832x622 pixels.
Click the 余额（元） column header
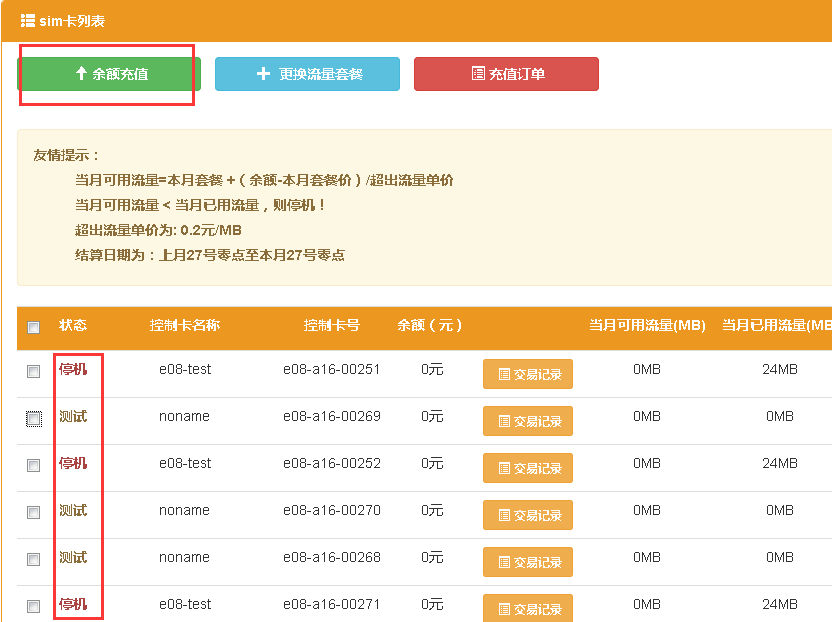[430, 325]
